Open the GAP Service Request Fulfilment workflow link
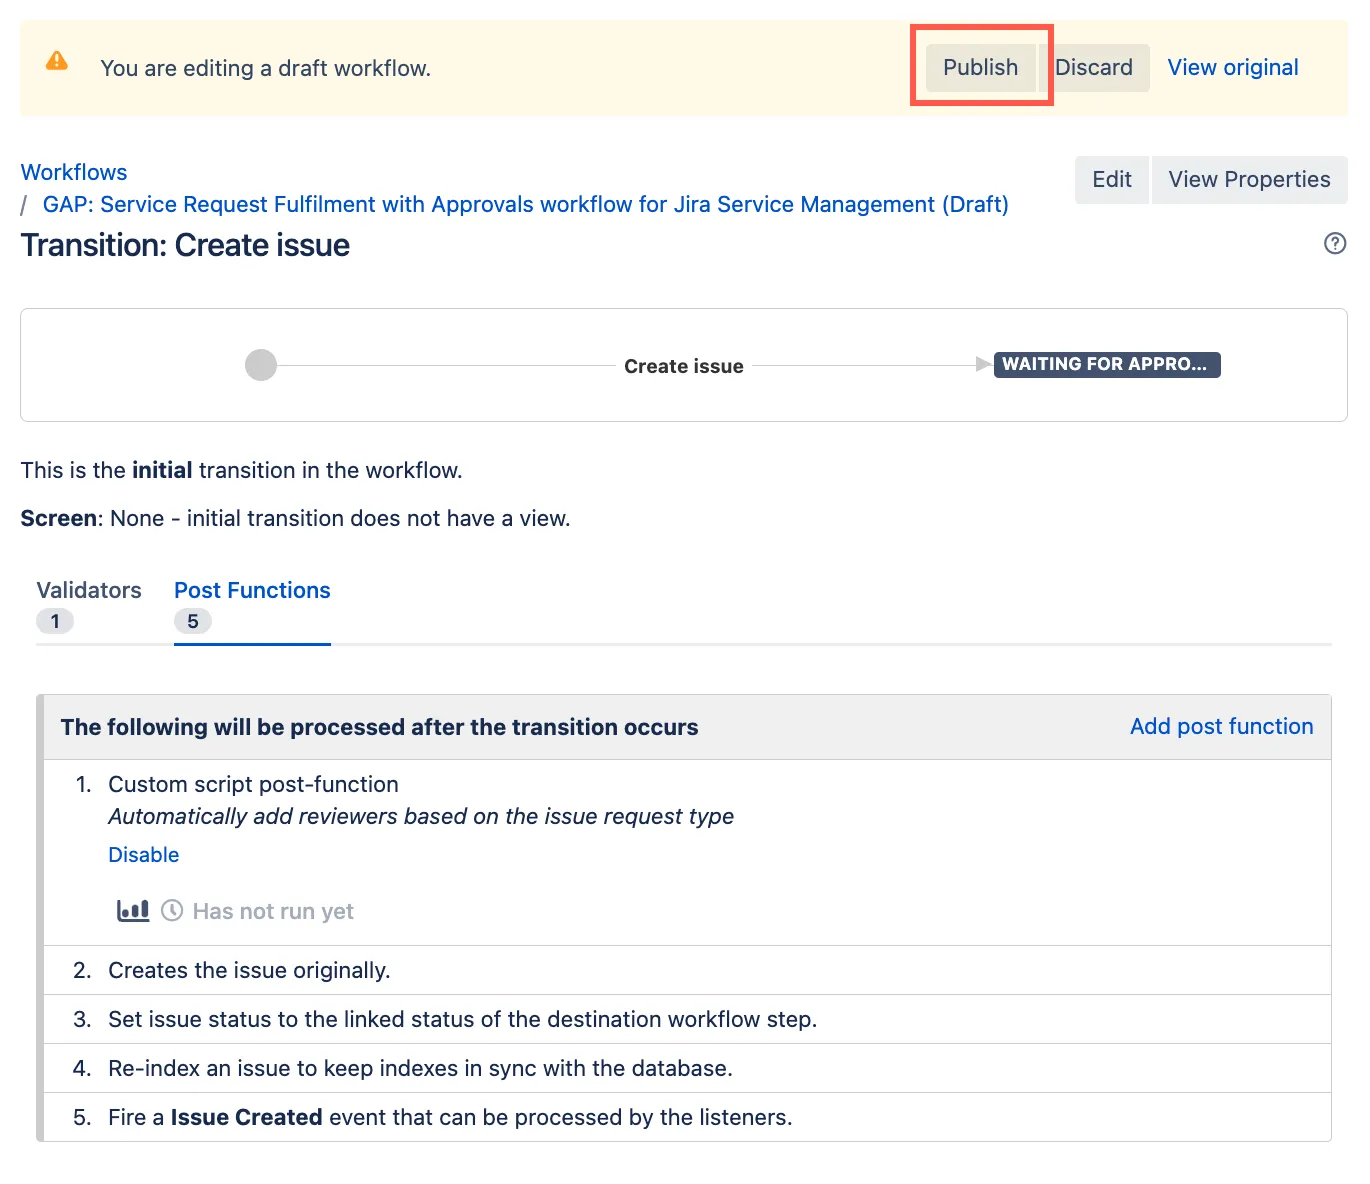Screen dimensions: 1370x1184 tap(525, 204)
